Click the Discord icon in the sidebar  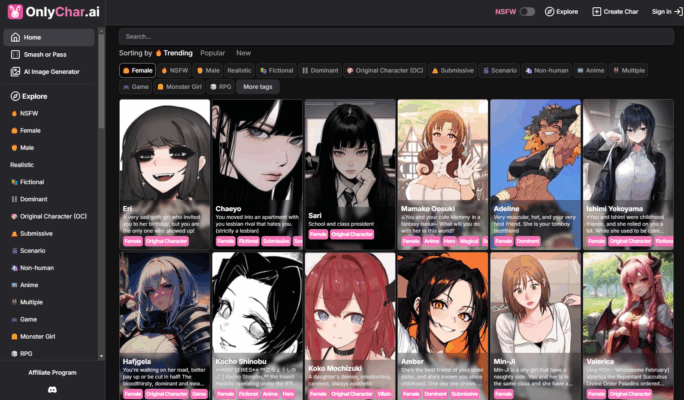51,390
